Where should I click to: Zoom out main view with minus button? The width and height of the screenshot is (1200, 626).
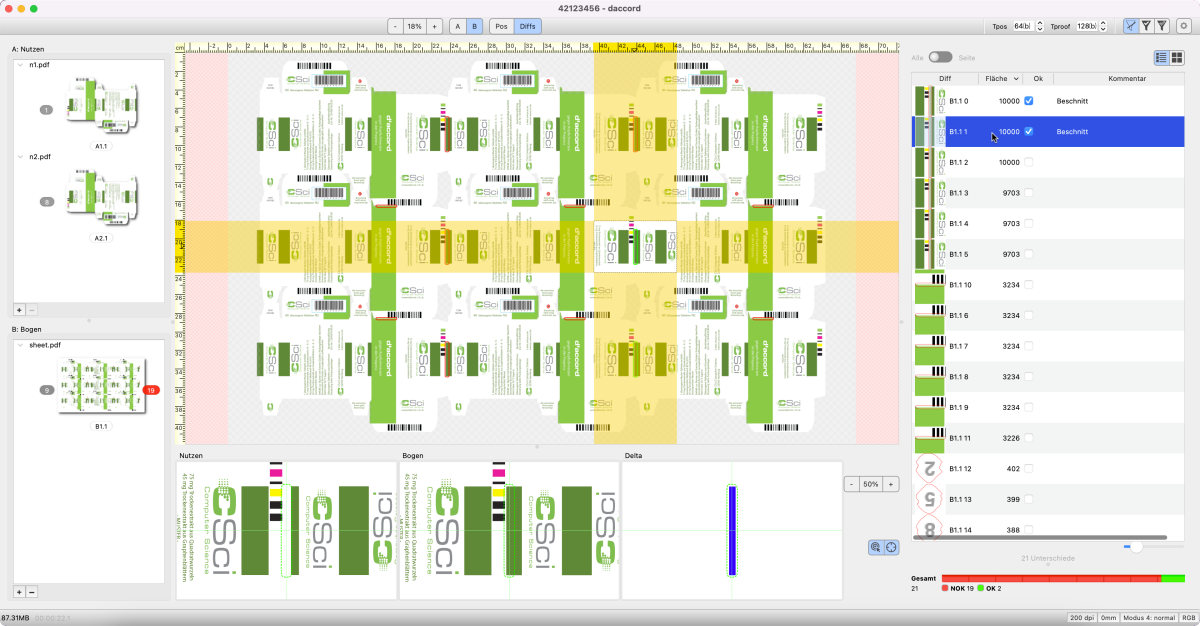pyautogui.click(x=395, y=26)
